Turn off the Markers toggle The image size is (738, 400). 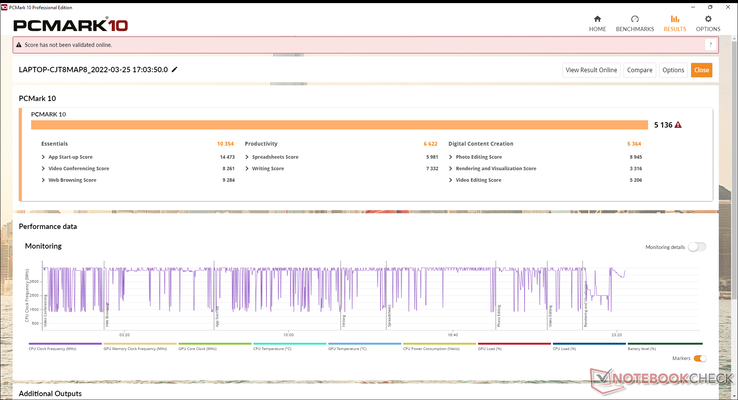[x=699, y=358]
